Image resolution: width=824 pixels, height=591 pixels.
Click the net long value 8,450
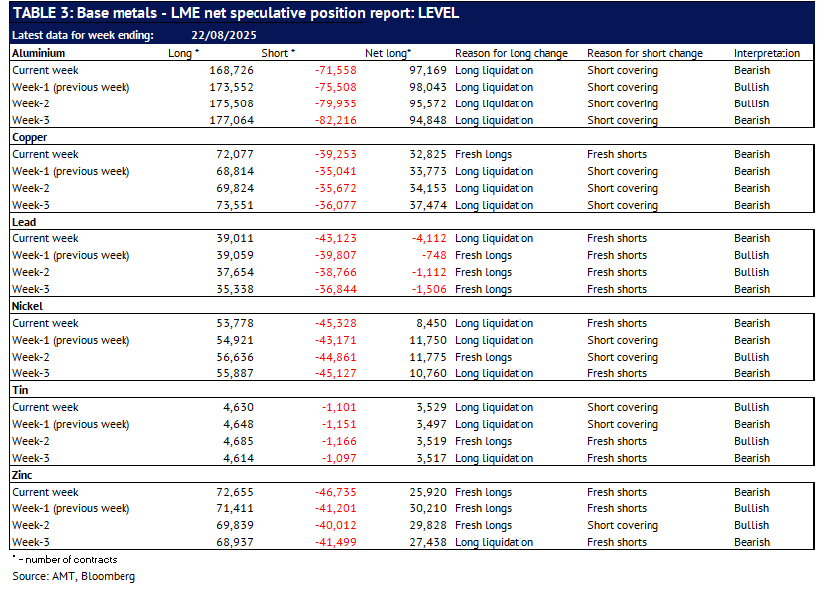click(x=431, y=323)
